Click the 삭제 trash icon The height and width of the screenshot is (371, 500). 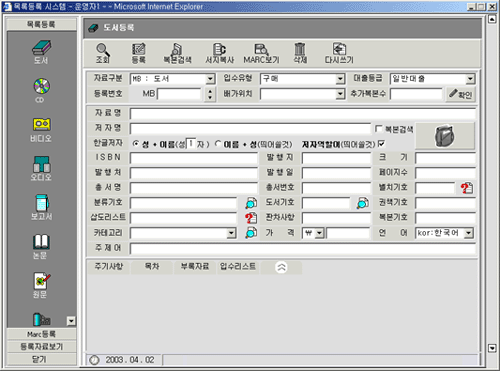[300, 53]
